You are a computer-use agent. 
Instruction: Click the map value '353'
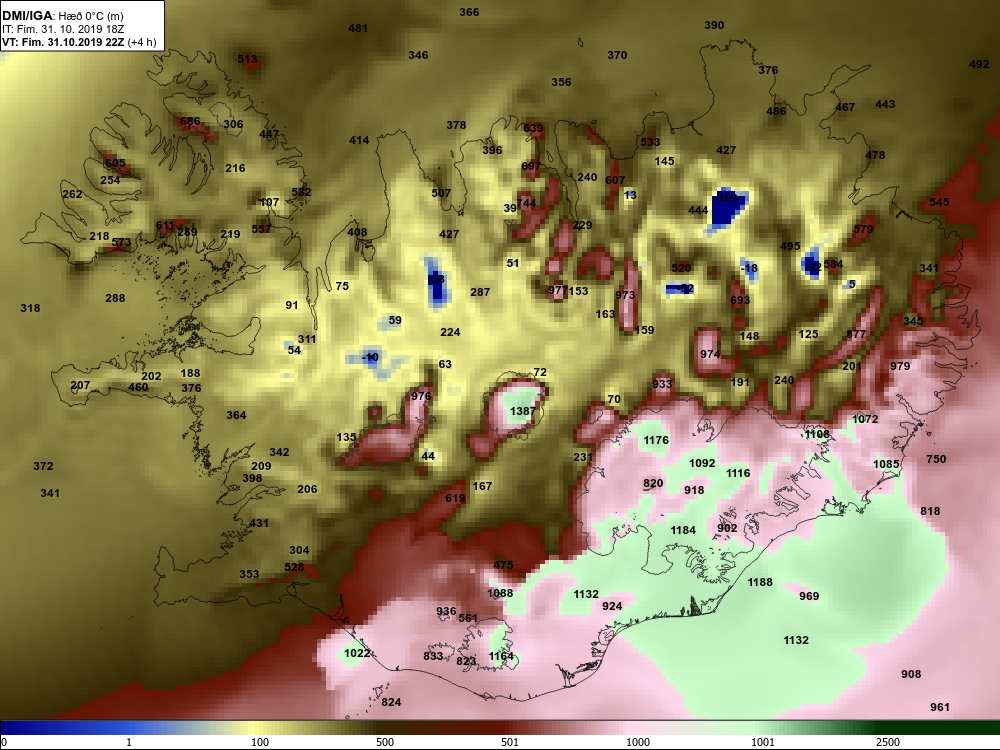[x=249, y=574]
